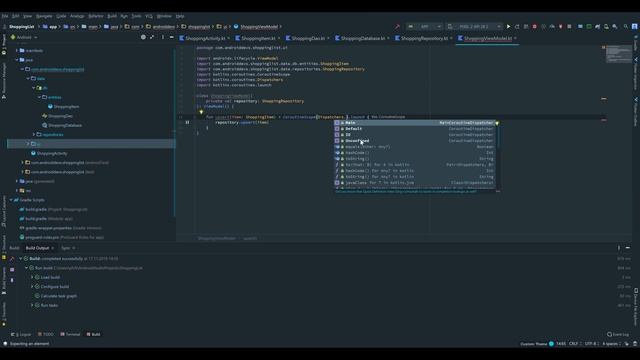This screenshot has width=640, height=360.
Task: Open the Event Log in the status bar
Action: pos(618,334)
